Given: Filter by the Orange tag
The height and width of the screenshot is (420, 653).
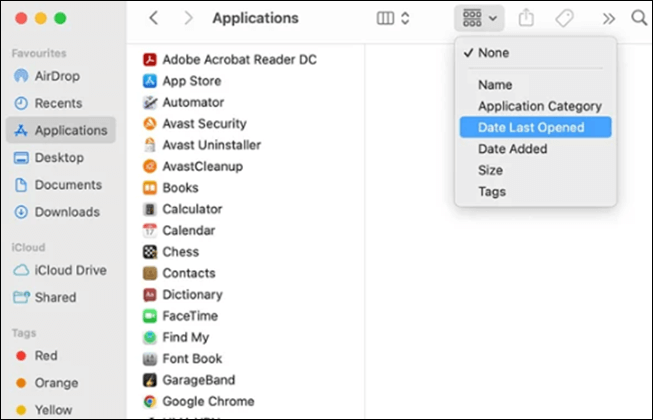Looking at the screenshot, I should [x=61, y=383].
